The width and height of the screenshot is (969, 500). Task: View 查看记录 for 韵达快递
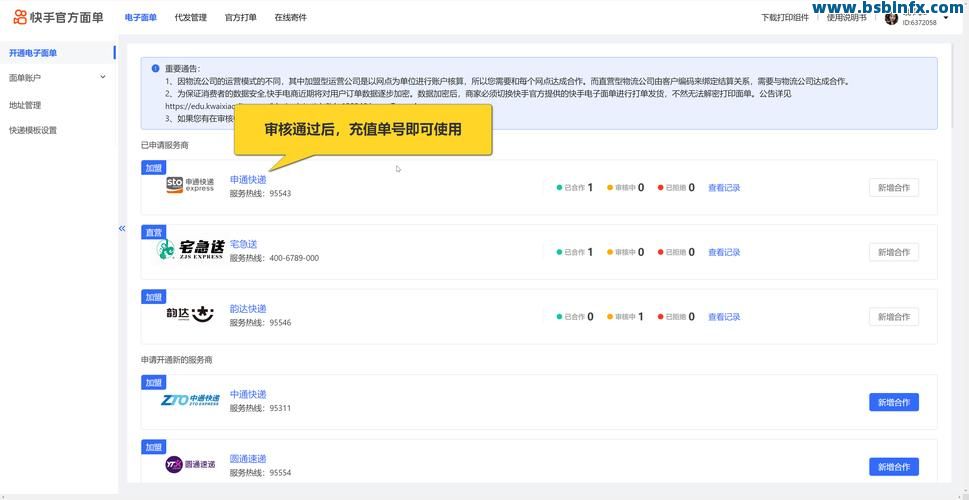point(724,316)
